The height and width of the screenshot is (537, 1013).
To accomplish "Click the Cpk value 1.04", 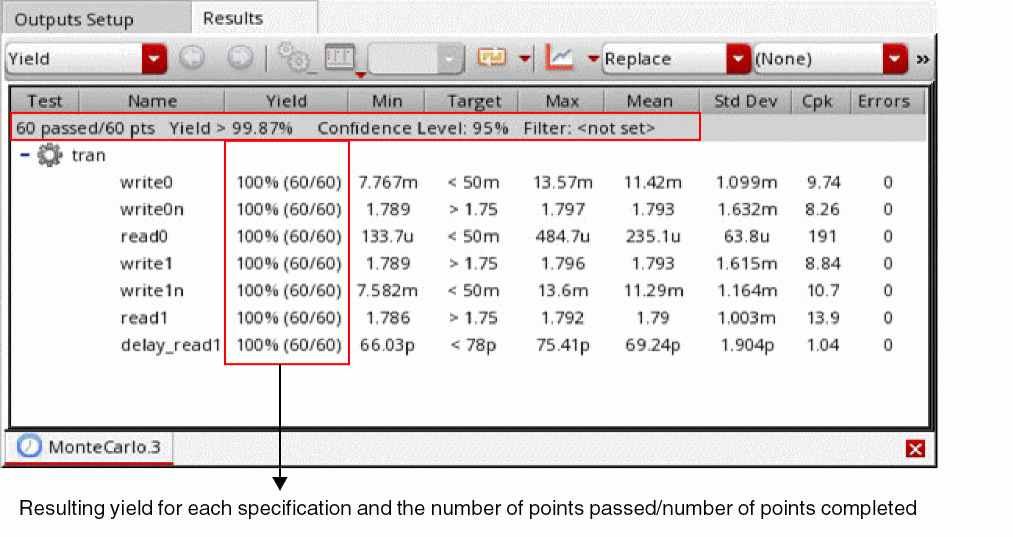I will [x=823, y=345].
